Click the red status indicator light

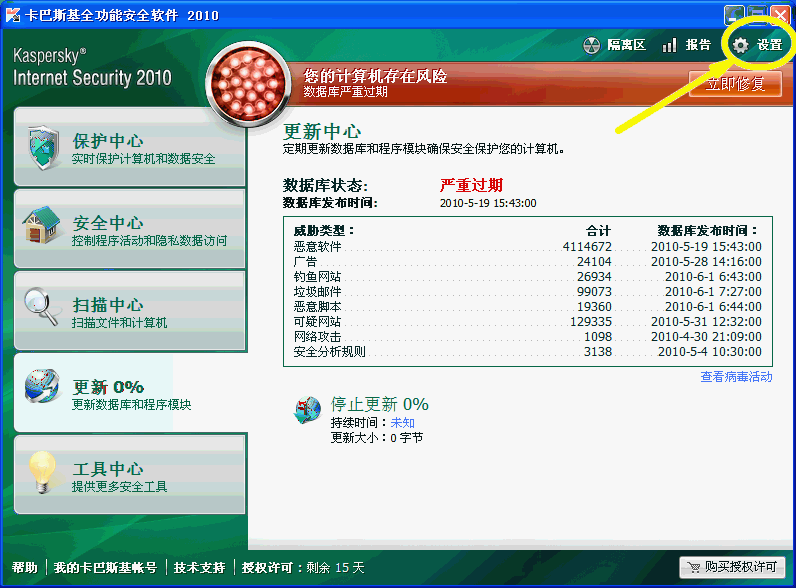pos(248,84)
